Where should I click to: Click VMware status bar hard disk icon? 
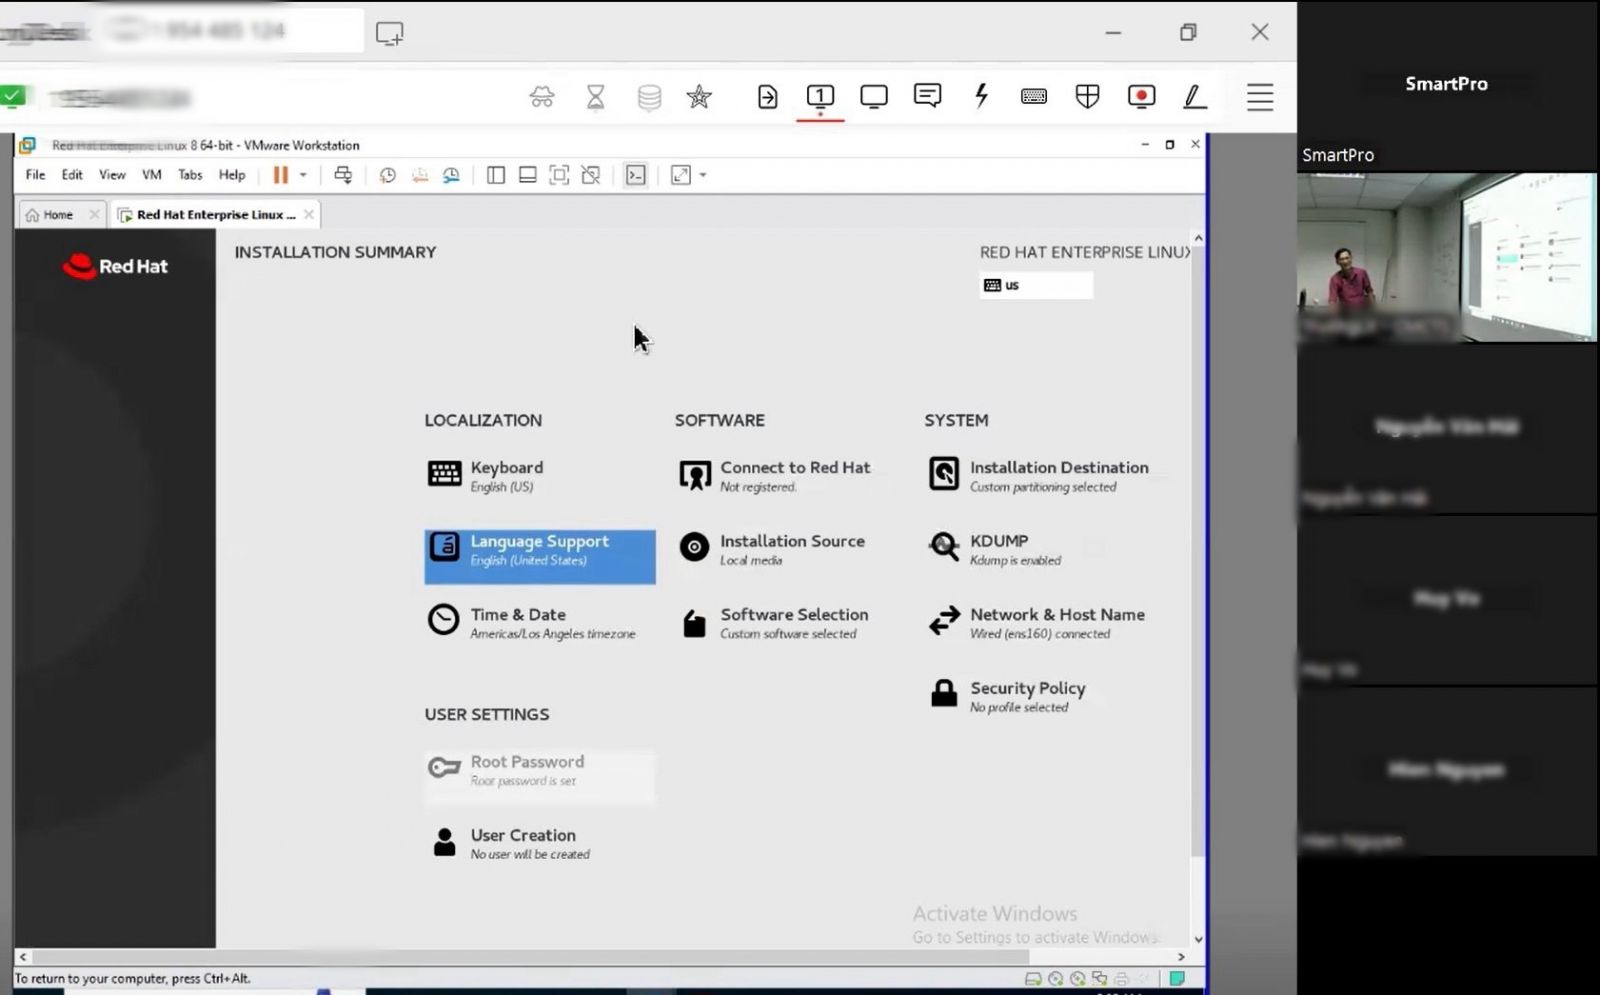pyautogui.click(x=1033, y=979)
